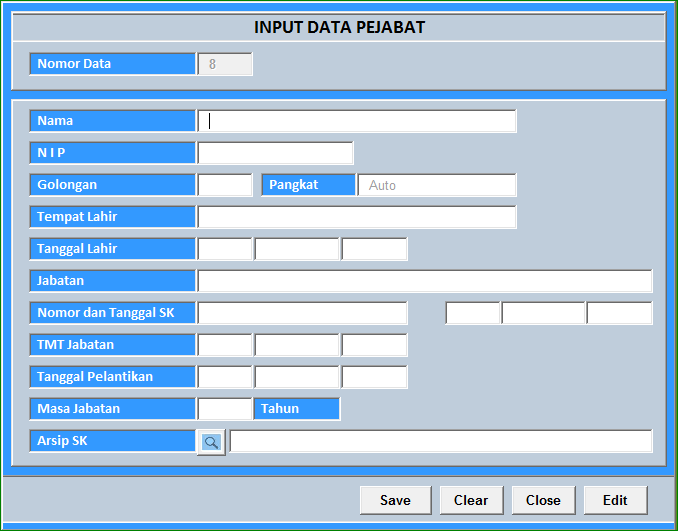Click the Tanggal Lahir month box
This screenshot has height=531, width=678.
point(297,249)
